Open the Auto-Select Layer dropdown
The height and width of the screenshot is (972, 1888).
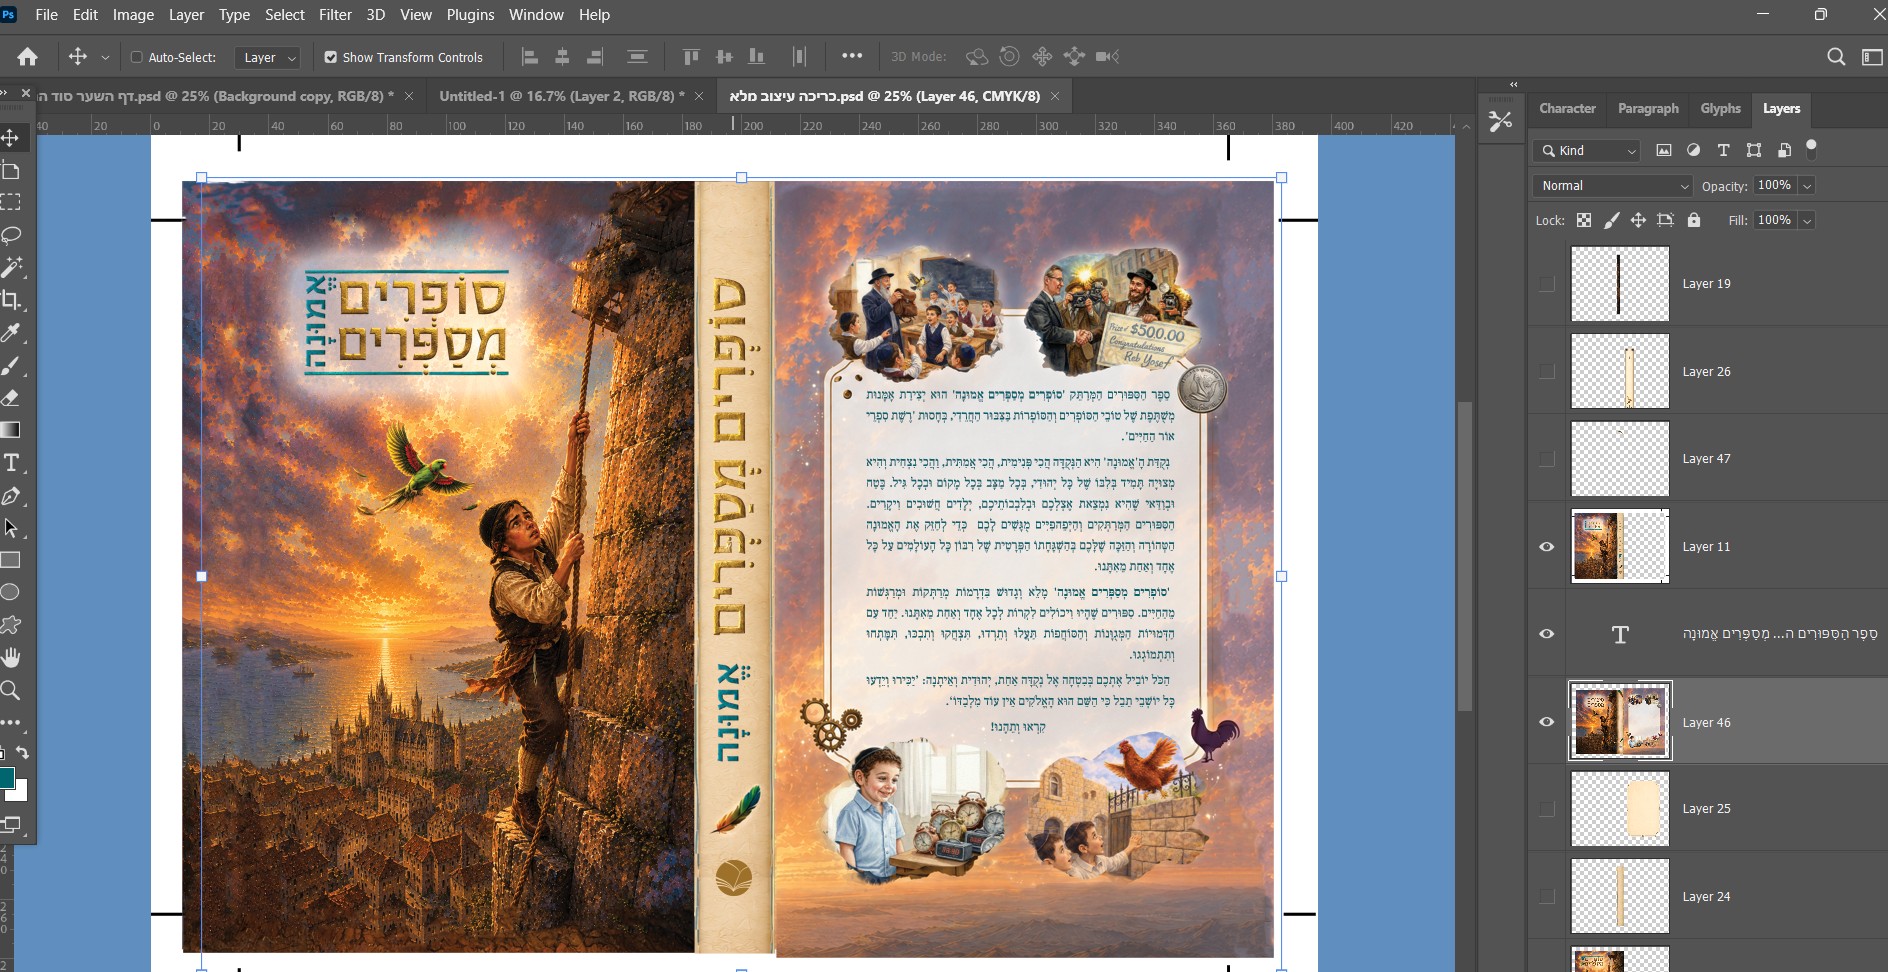tap(267, 57)
